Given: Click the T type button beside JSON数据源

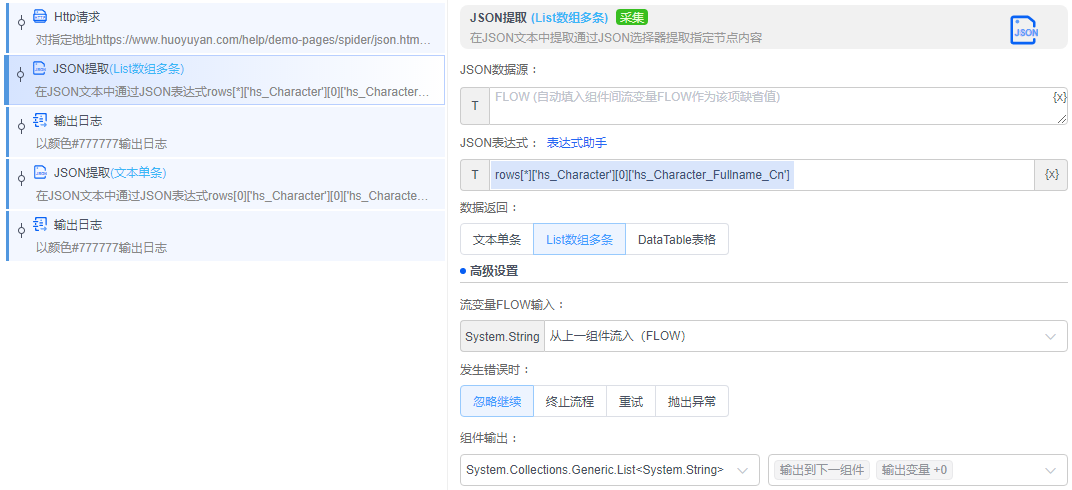Looking at the screenshot, I should pyautogui.click(x=475, y=106).
